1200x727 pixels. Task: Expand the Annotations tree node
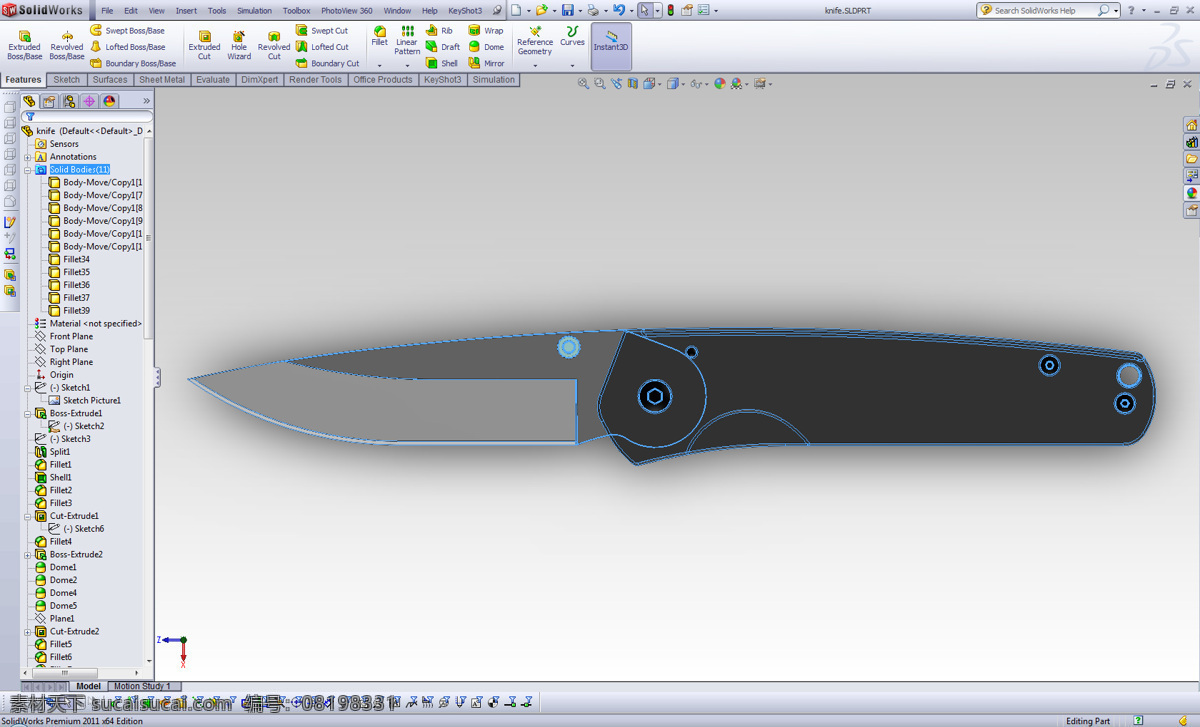pos(28,157)
